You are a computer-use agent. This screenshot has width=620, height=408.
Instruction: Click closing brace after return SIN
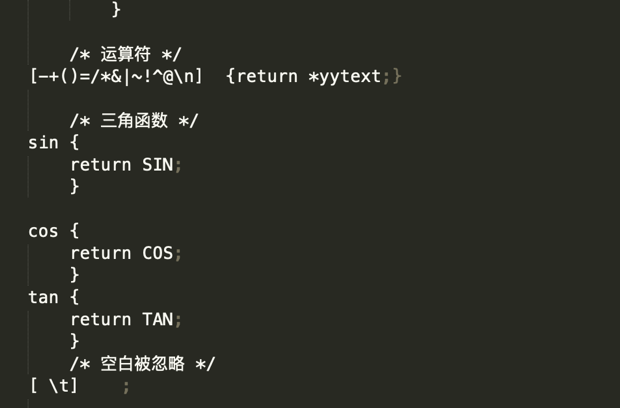pos(75,187)
